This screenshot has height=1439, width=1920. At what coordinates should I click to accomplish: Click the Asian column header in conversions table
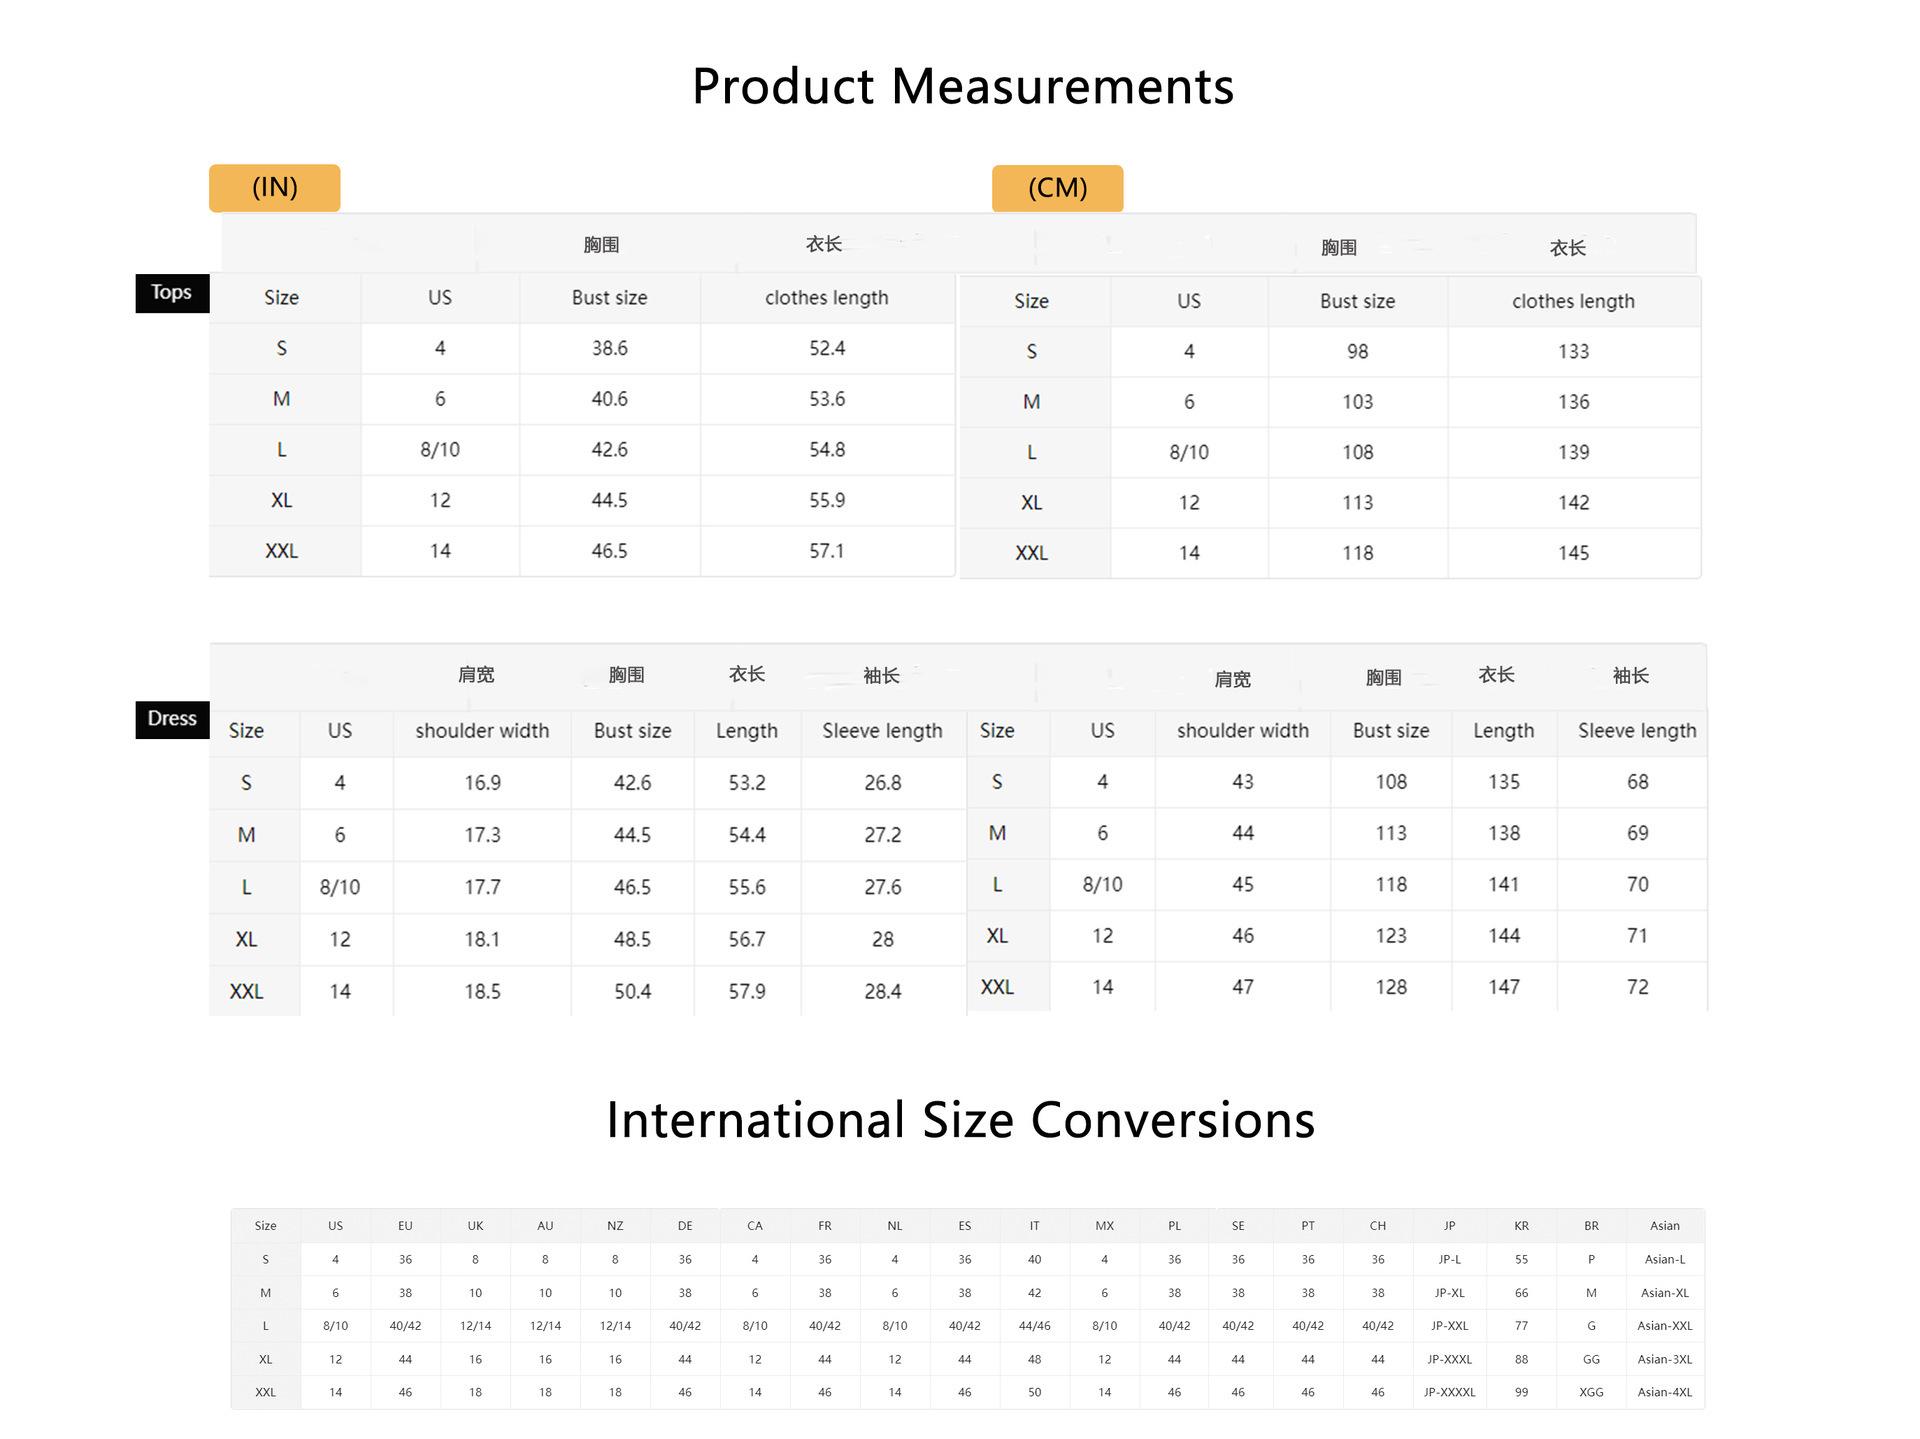click(1664, 1225)
